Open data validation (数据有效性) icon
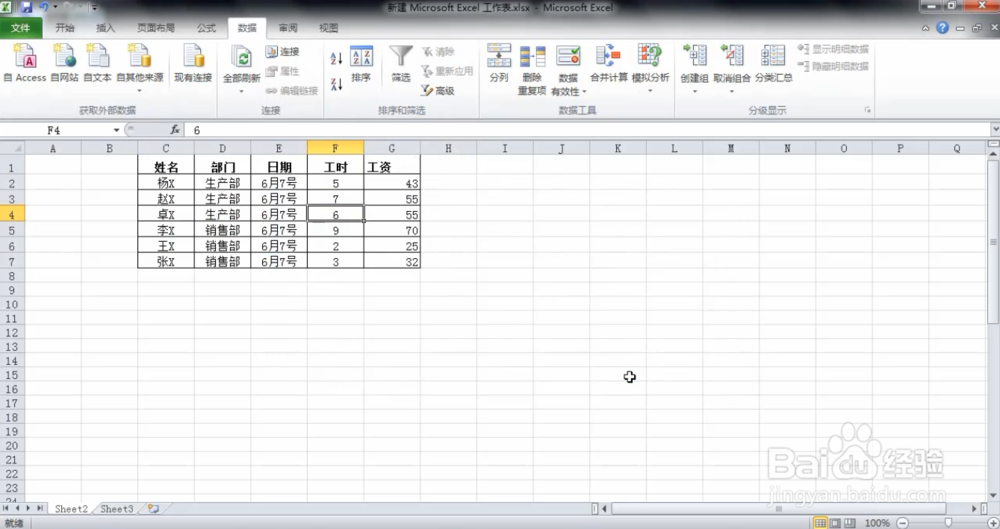 (x=568, y=56)
